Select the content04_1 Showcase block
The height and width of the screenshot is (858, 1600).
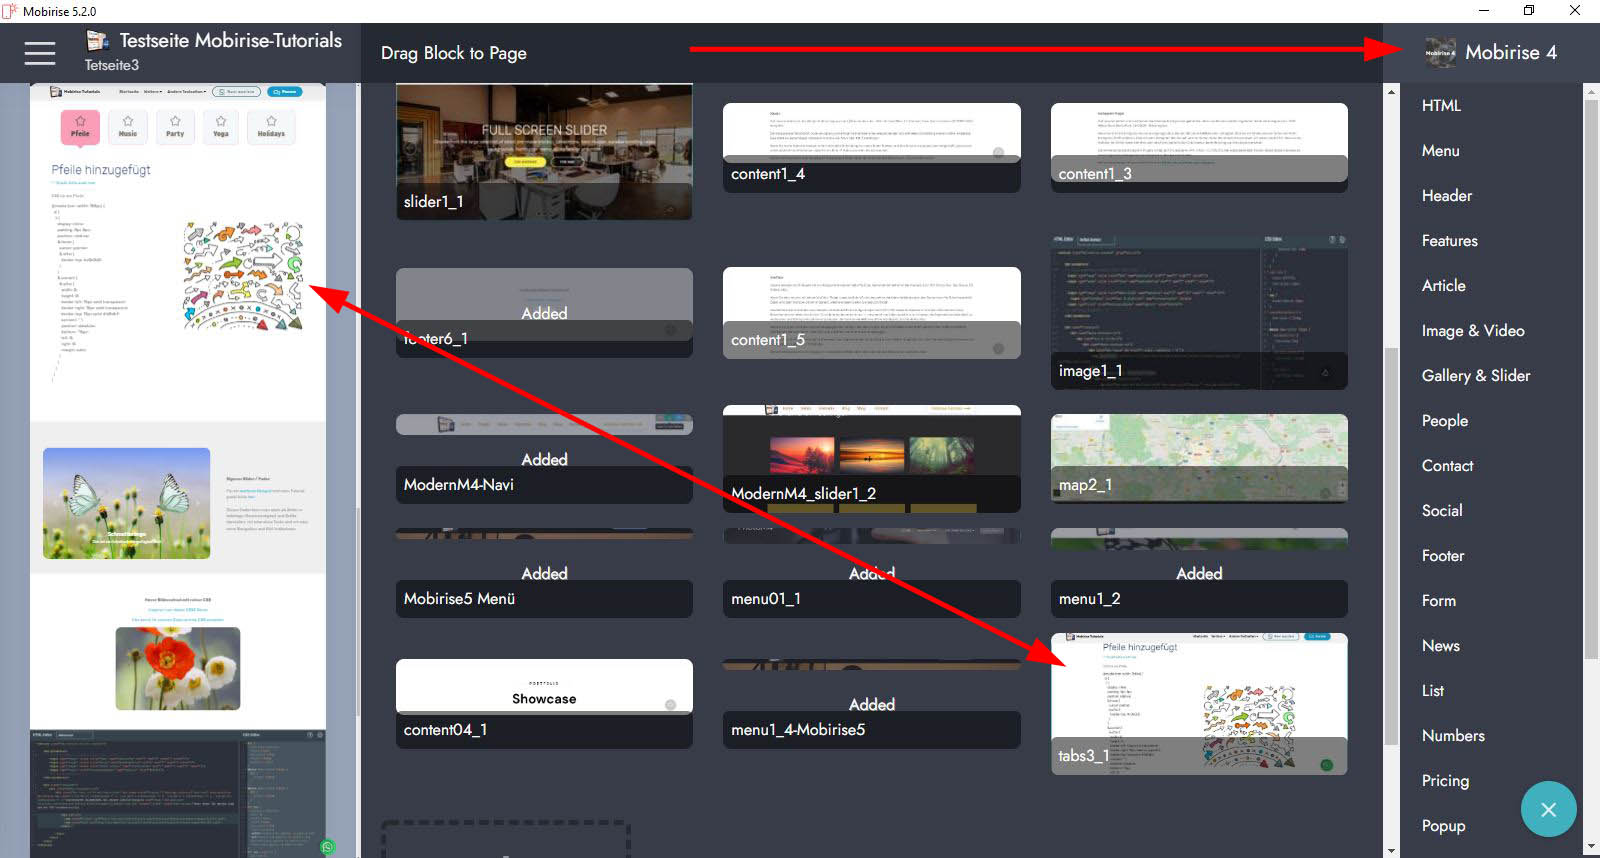click(544, 704)
